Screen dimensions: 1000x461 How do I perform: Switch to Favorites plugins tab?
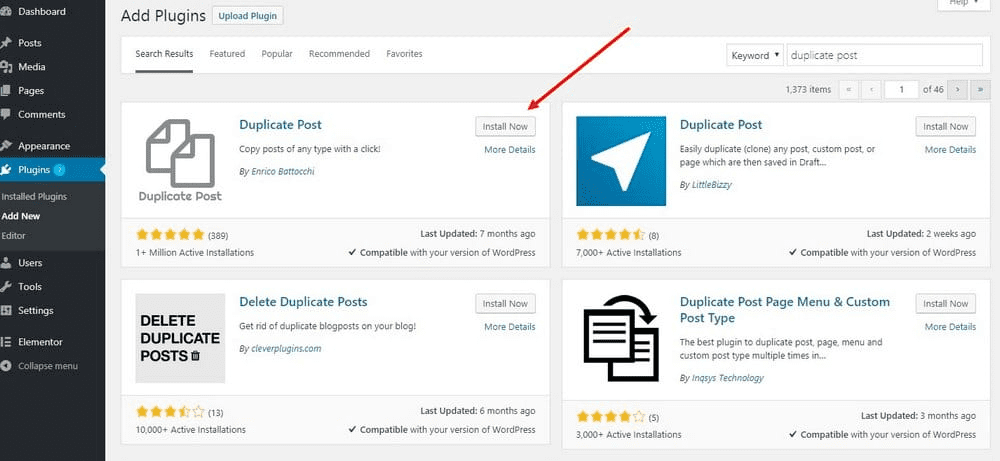404,54
